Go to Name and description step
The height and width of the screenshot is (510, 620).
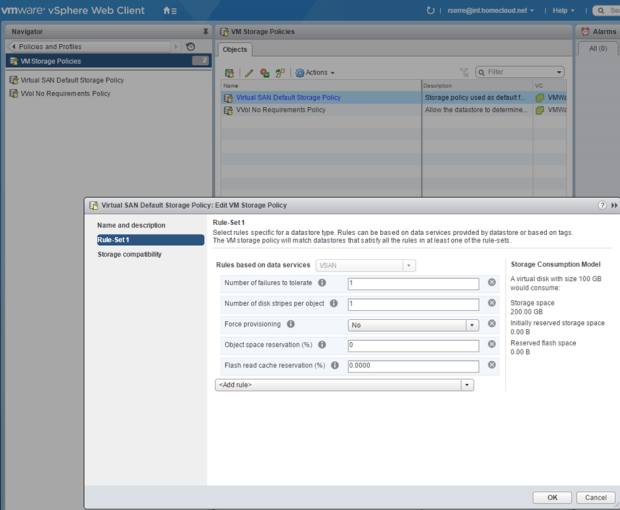point(131,225)
